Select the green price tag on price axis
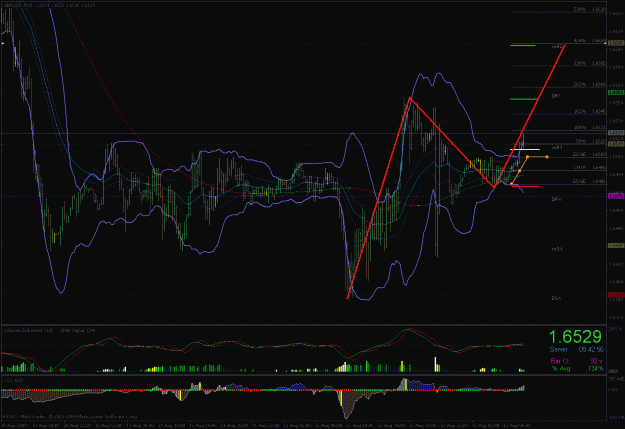 click(x=616, y=92)
